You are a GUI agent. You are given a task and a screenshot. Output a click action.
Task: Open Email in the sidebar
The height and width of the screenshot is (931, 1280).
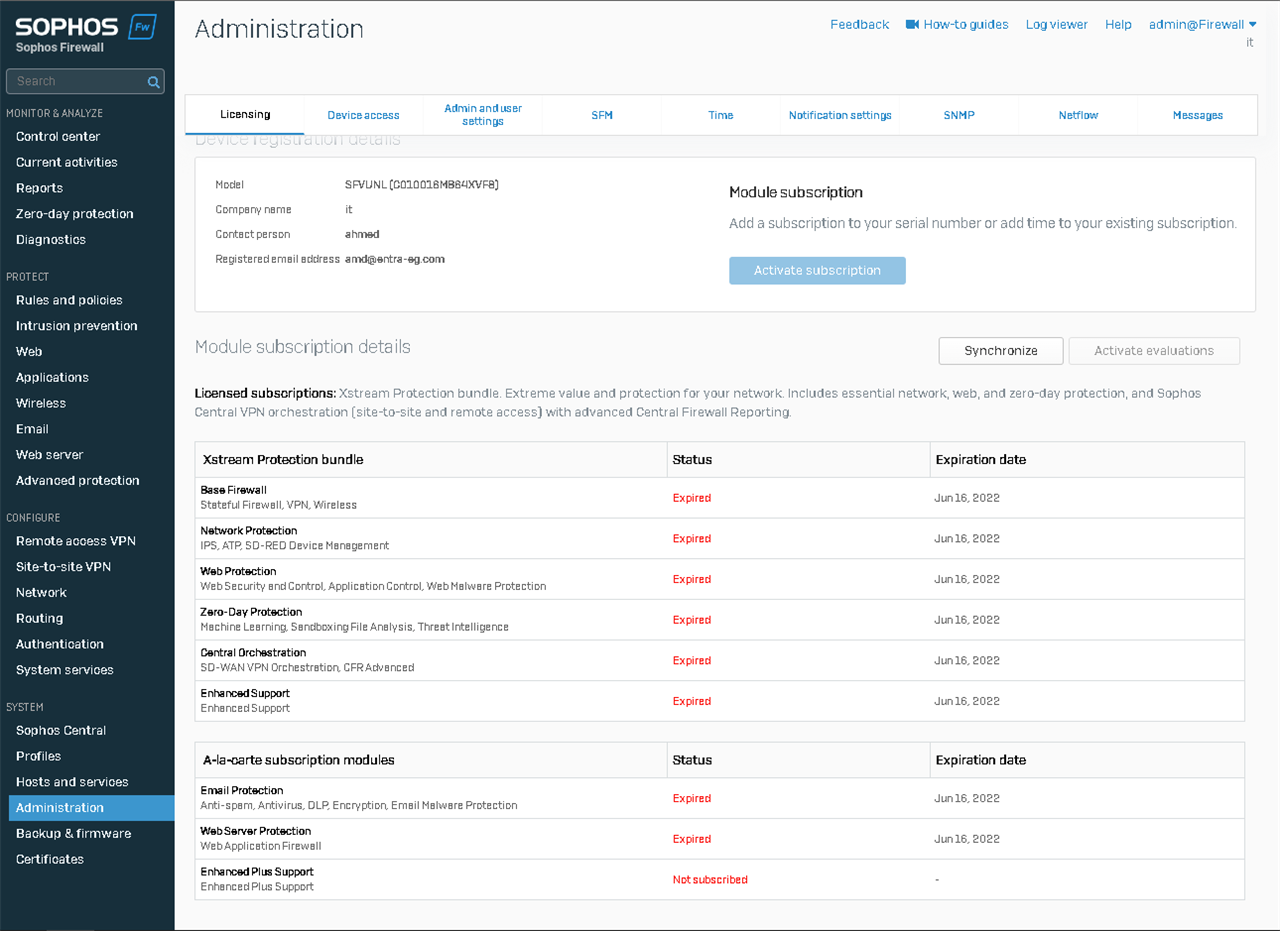pos(32,429)
